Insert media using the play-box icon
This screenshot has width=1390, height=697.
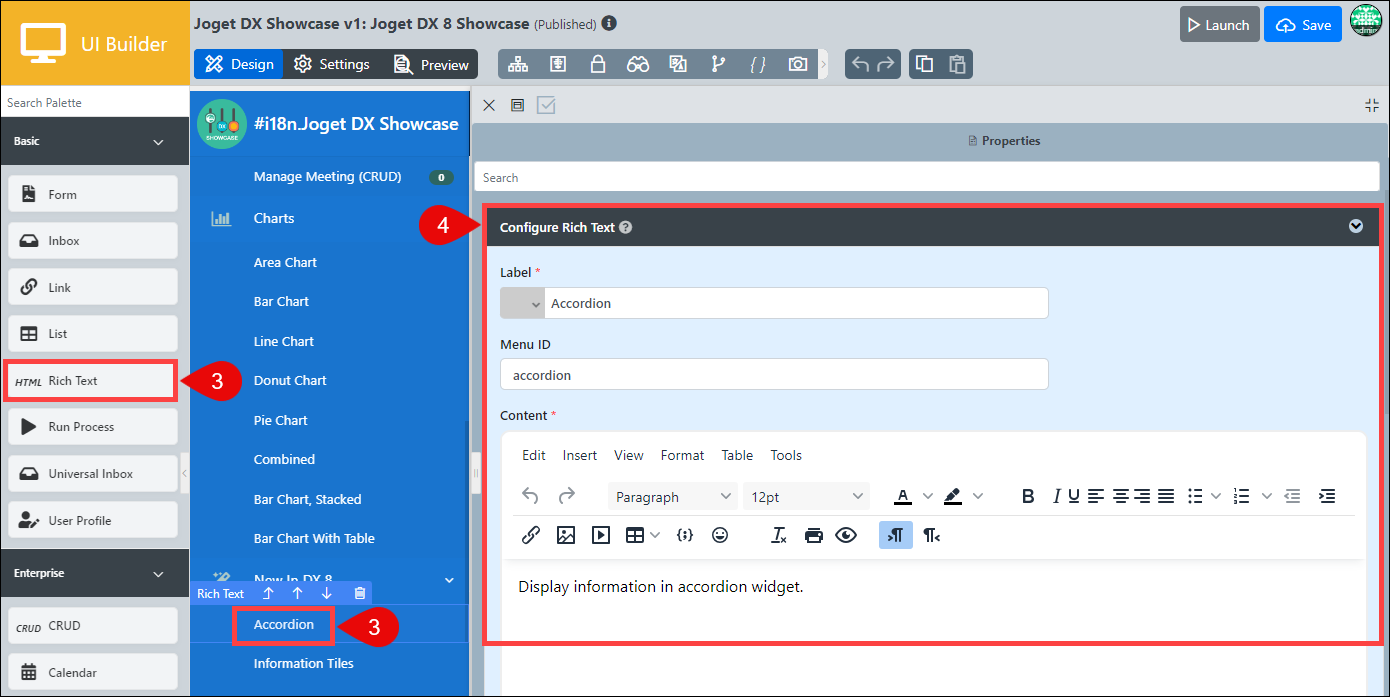click(601, 535)
